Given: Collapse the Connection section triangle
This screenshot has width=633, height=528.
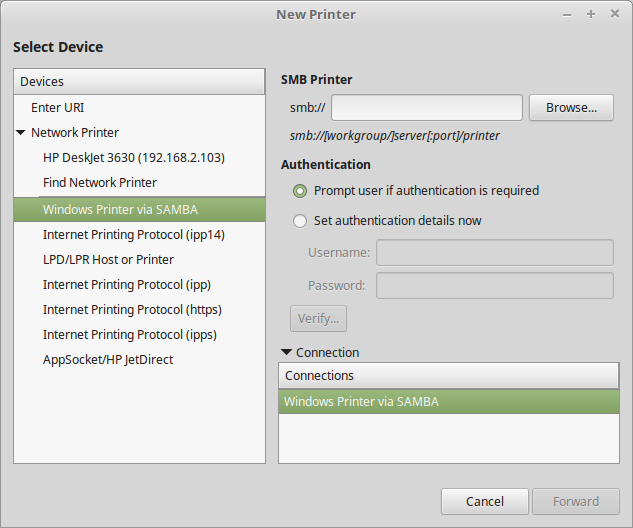Looking at the screenshot, I should click(x=287, y=352).
